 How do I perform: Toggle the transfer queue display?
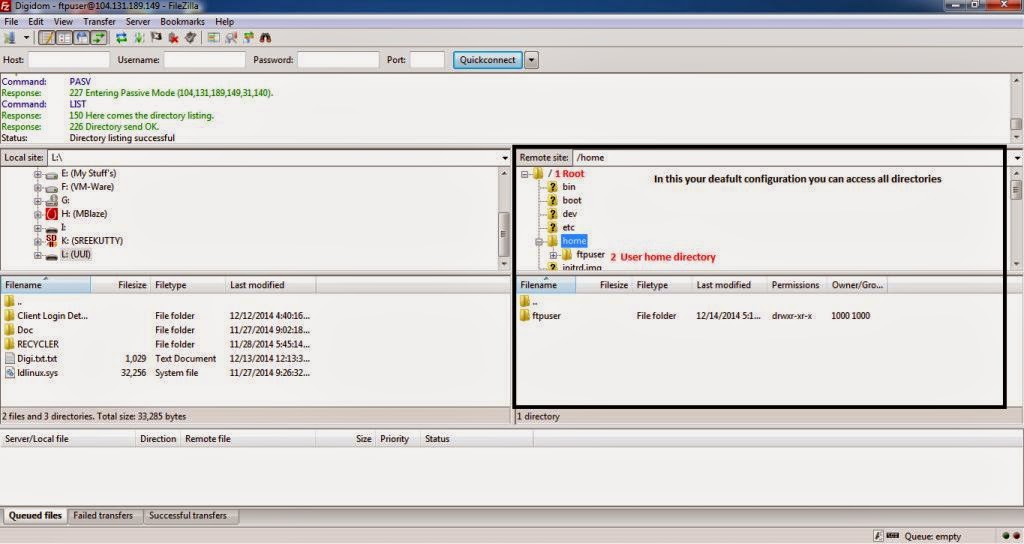[99, 38]
